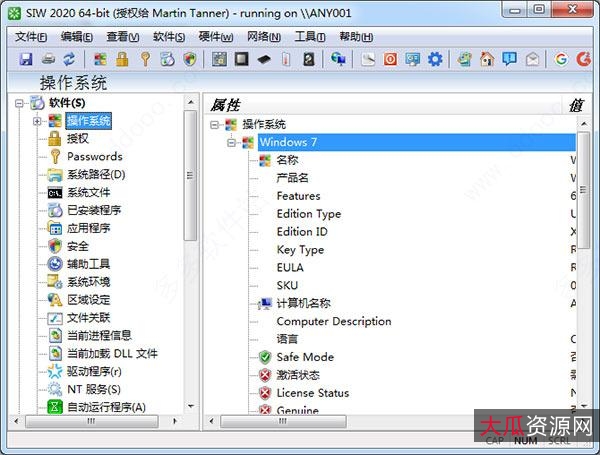The width and height of the screenshot is (600, 455).
Task: Click the CPU chip toolbar icon
Action: (x=241, y=59)
